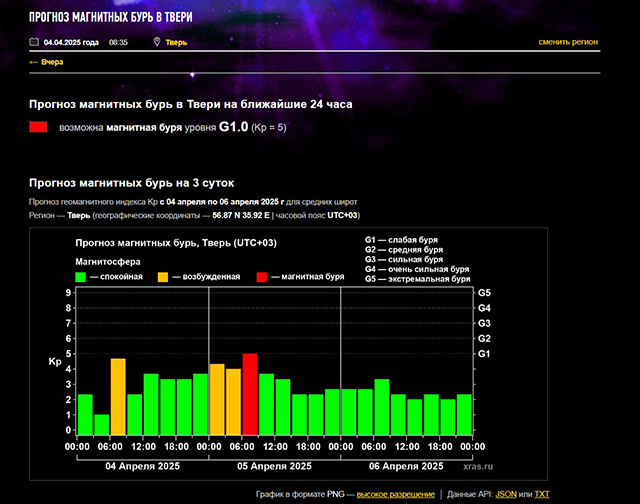
Task: Open the Тверь region link
Action: pos(176,42)
